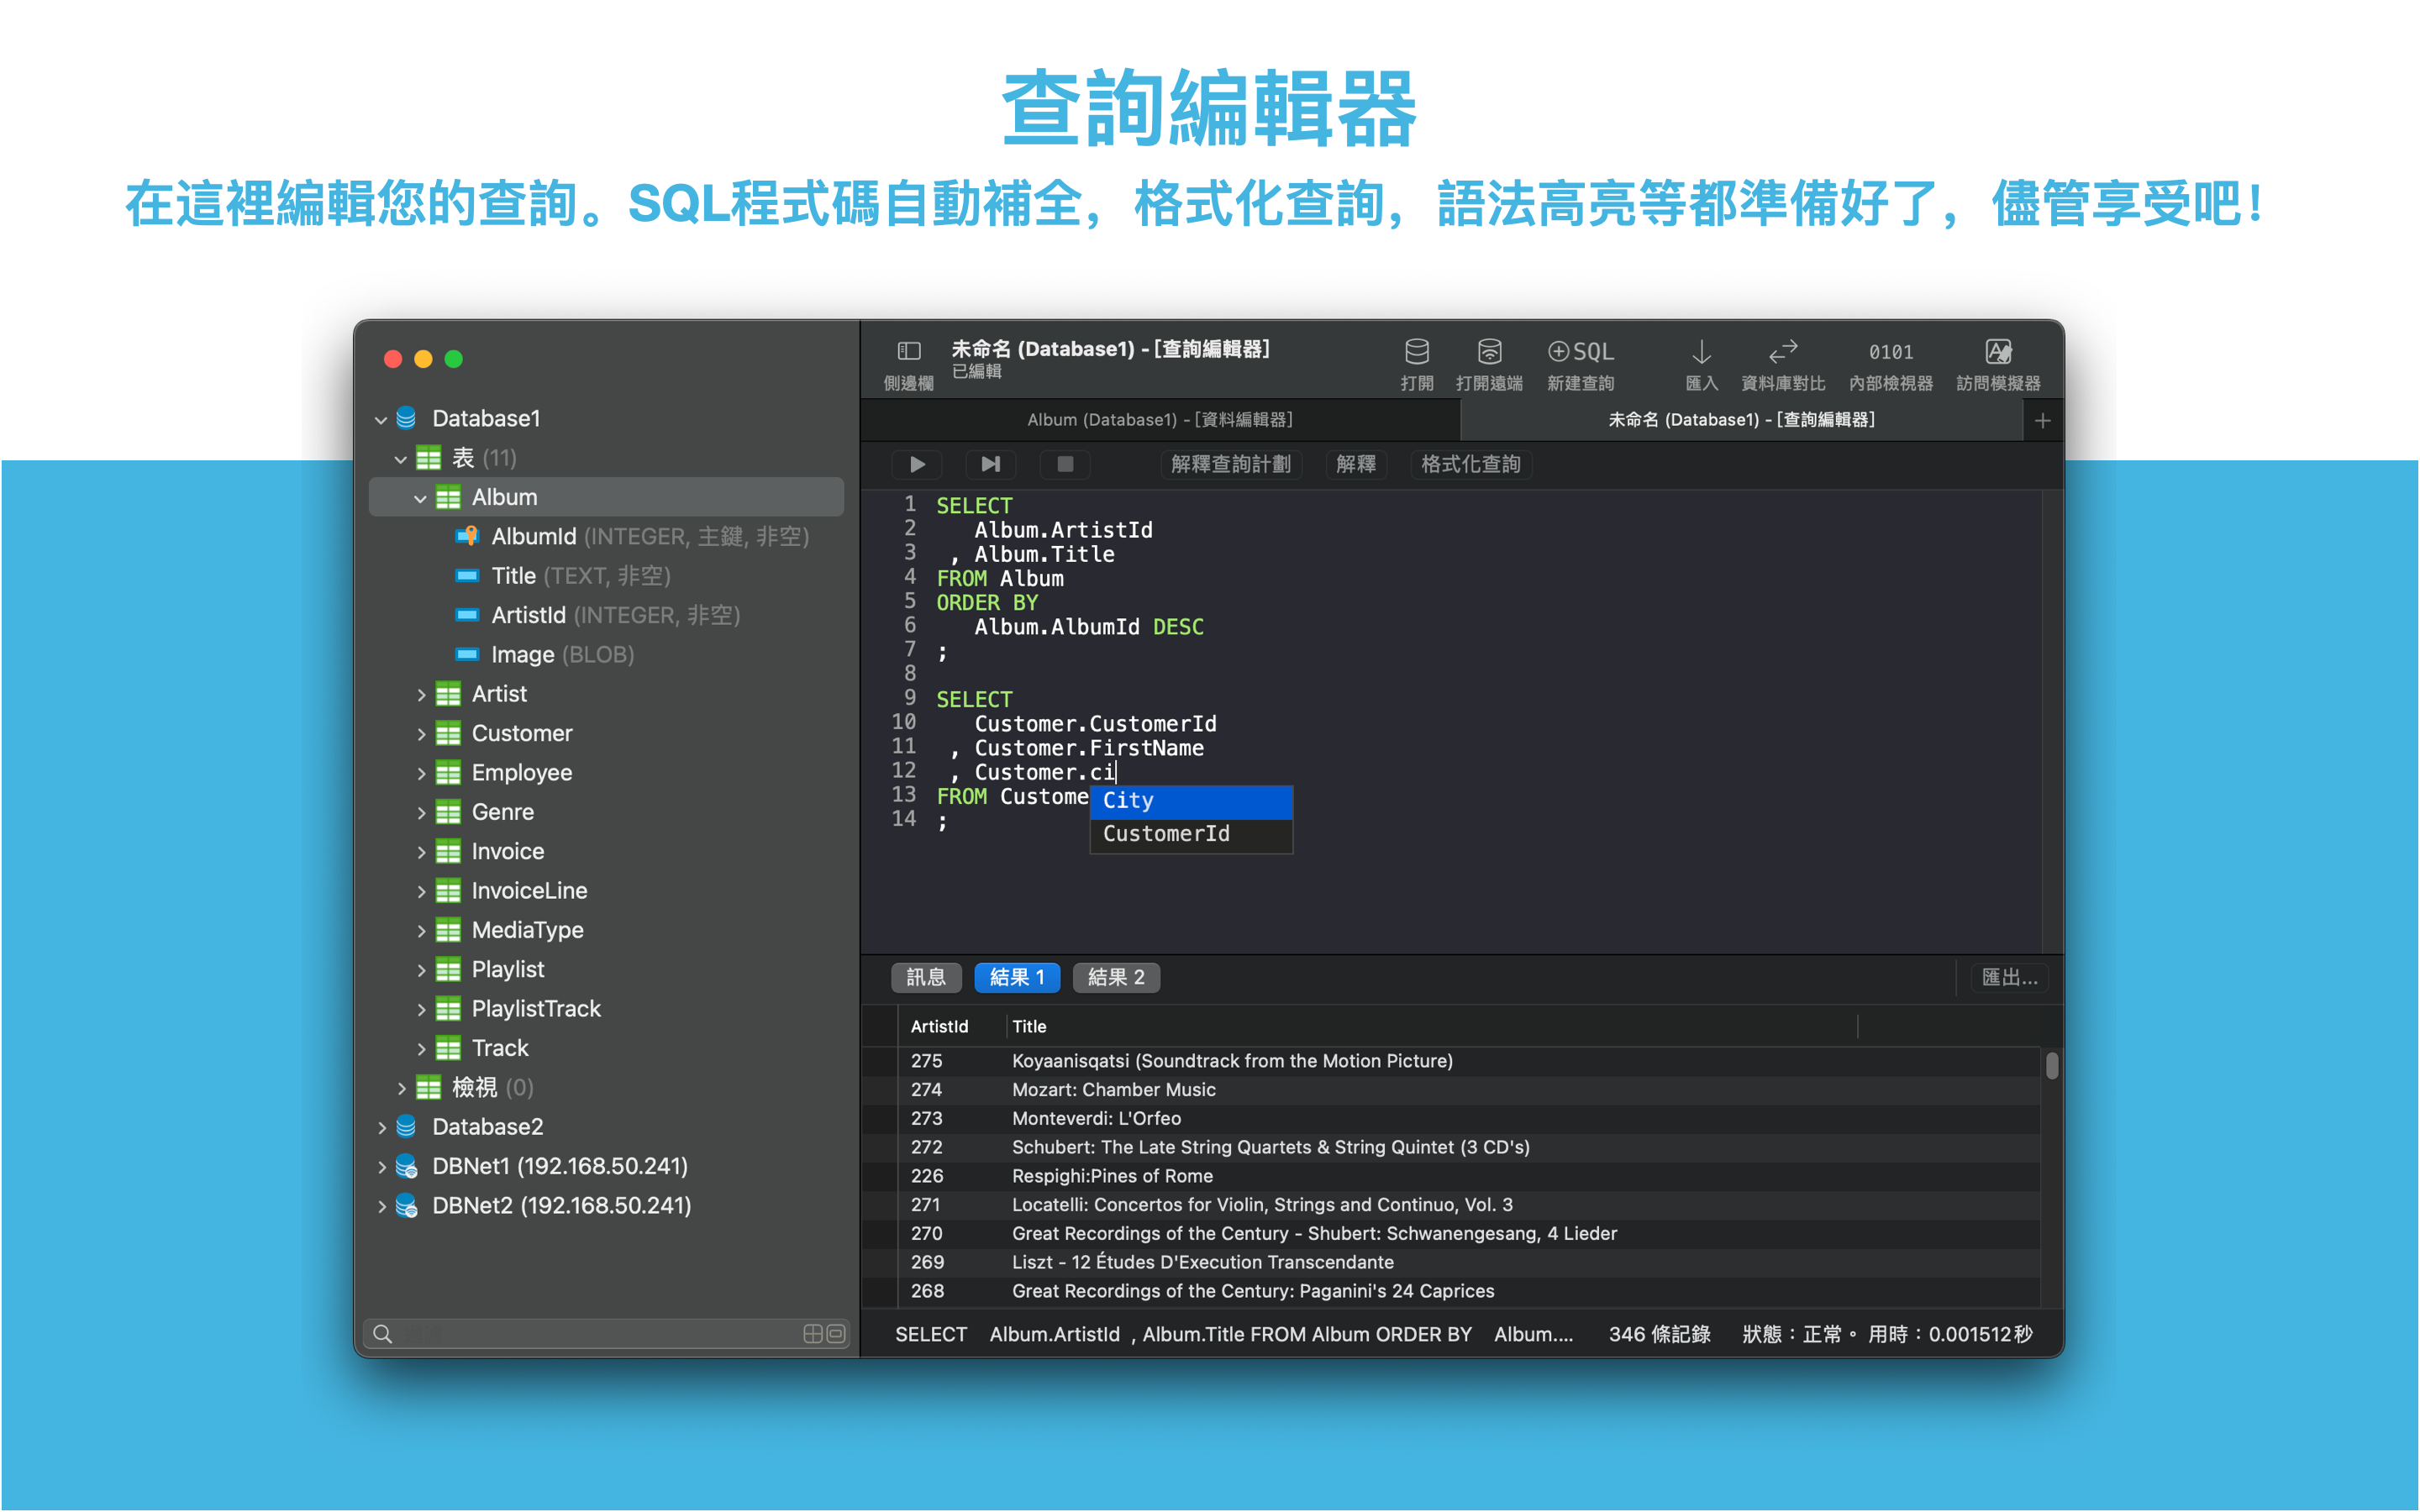Click the Open Remote database icon
The width and height of the screenshot is (2420, 1512).
point(1489,352)
